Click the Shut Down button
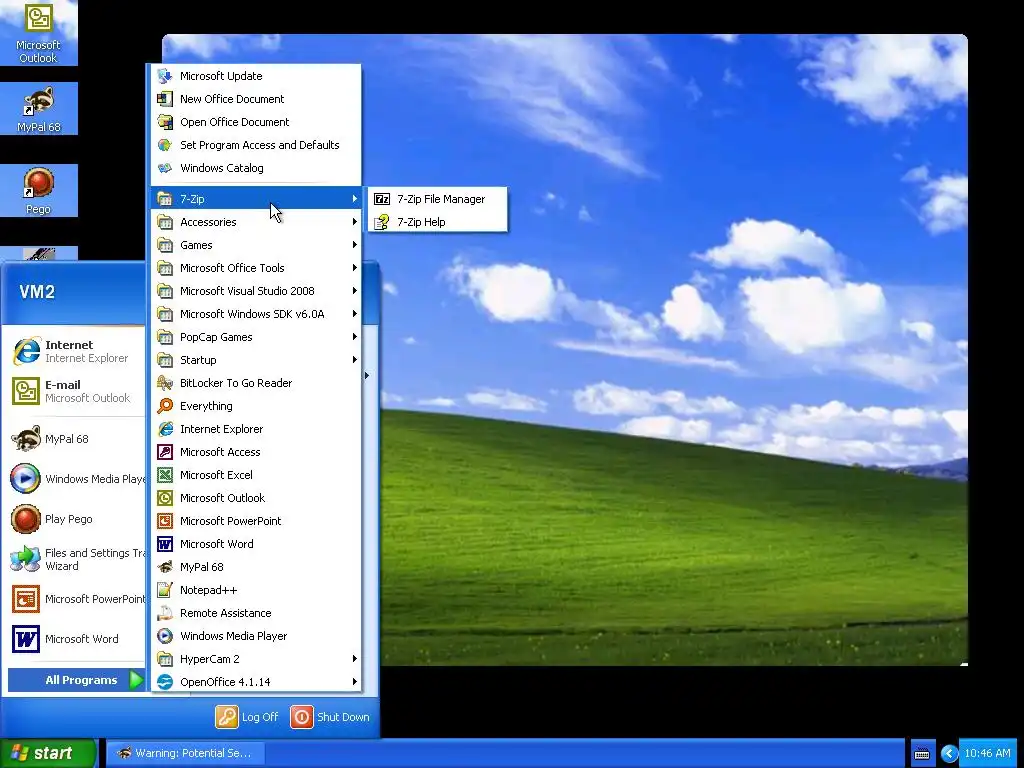 330,717
